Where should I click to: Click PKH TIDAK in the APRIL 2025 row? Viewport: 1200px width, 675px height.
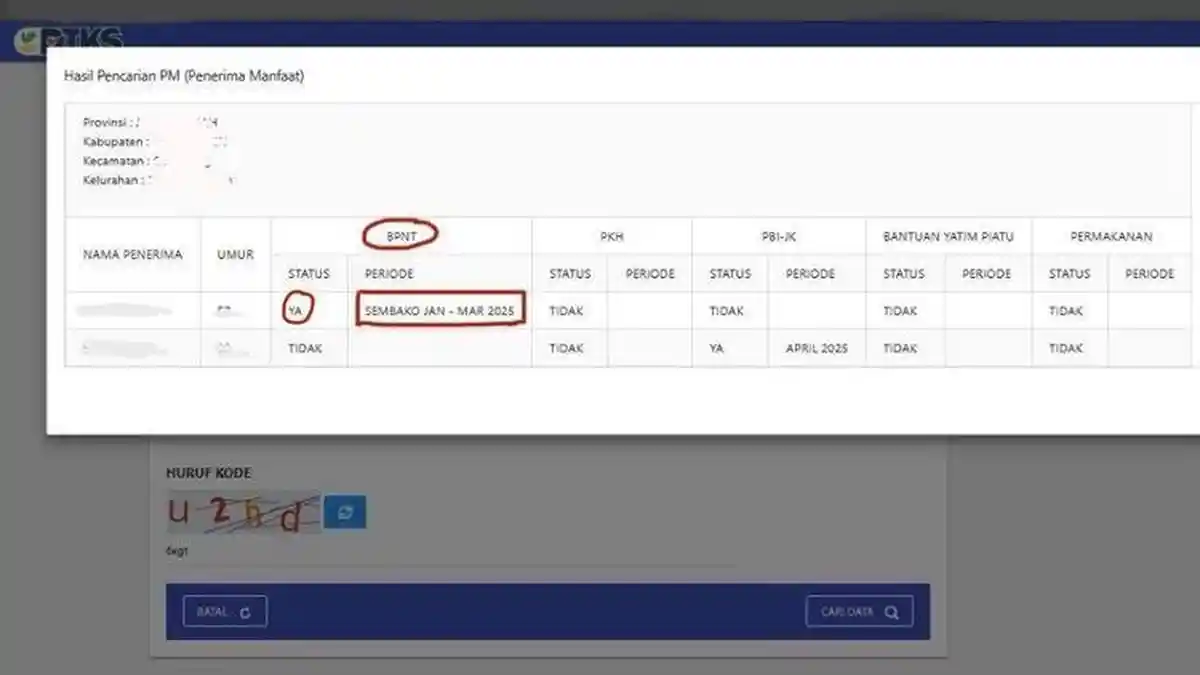point(566,348)
